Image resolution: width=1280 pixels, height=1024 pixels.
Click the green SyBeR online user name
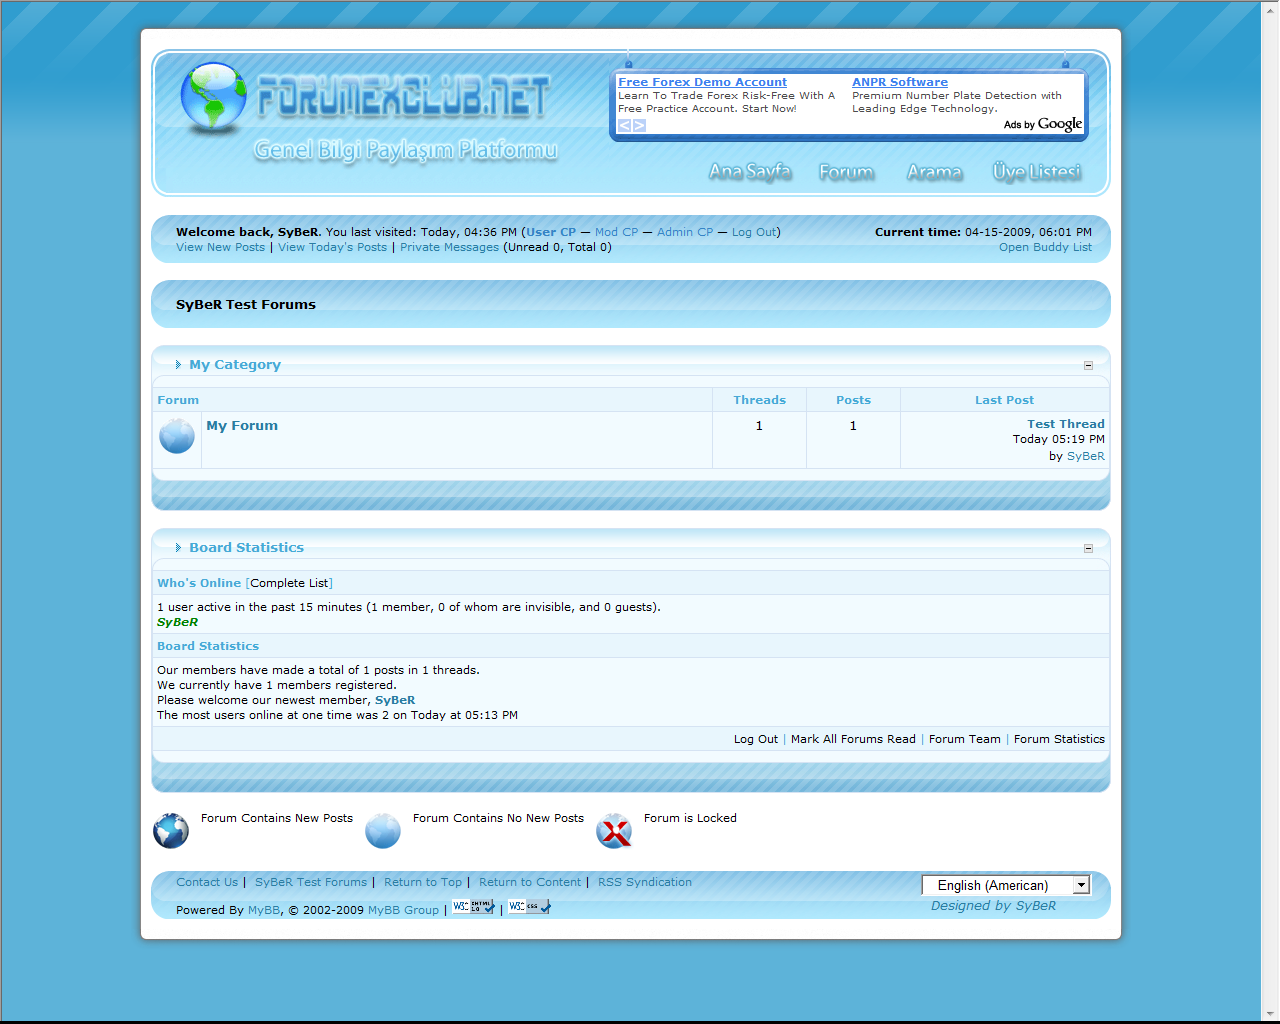point(177,622)
